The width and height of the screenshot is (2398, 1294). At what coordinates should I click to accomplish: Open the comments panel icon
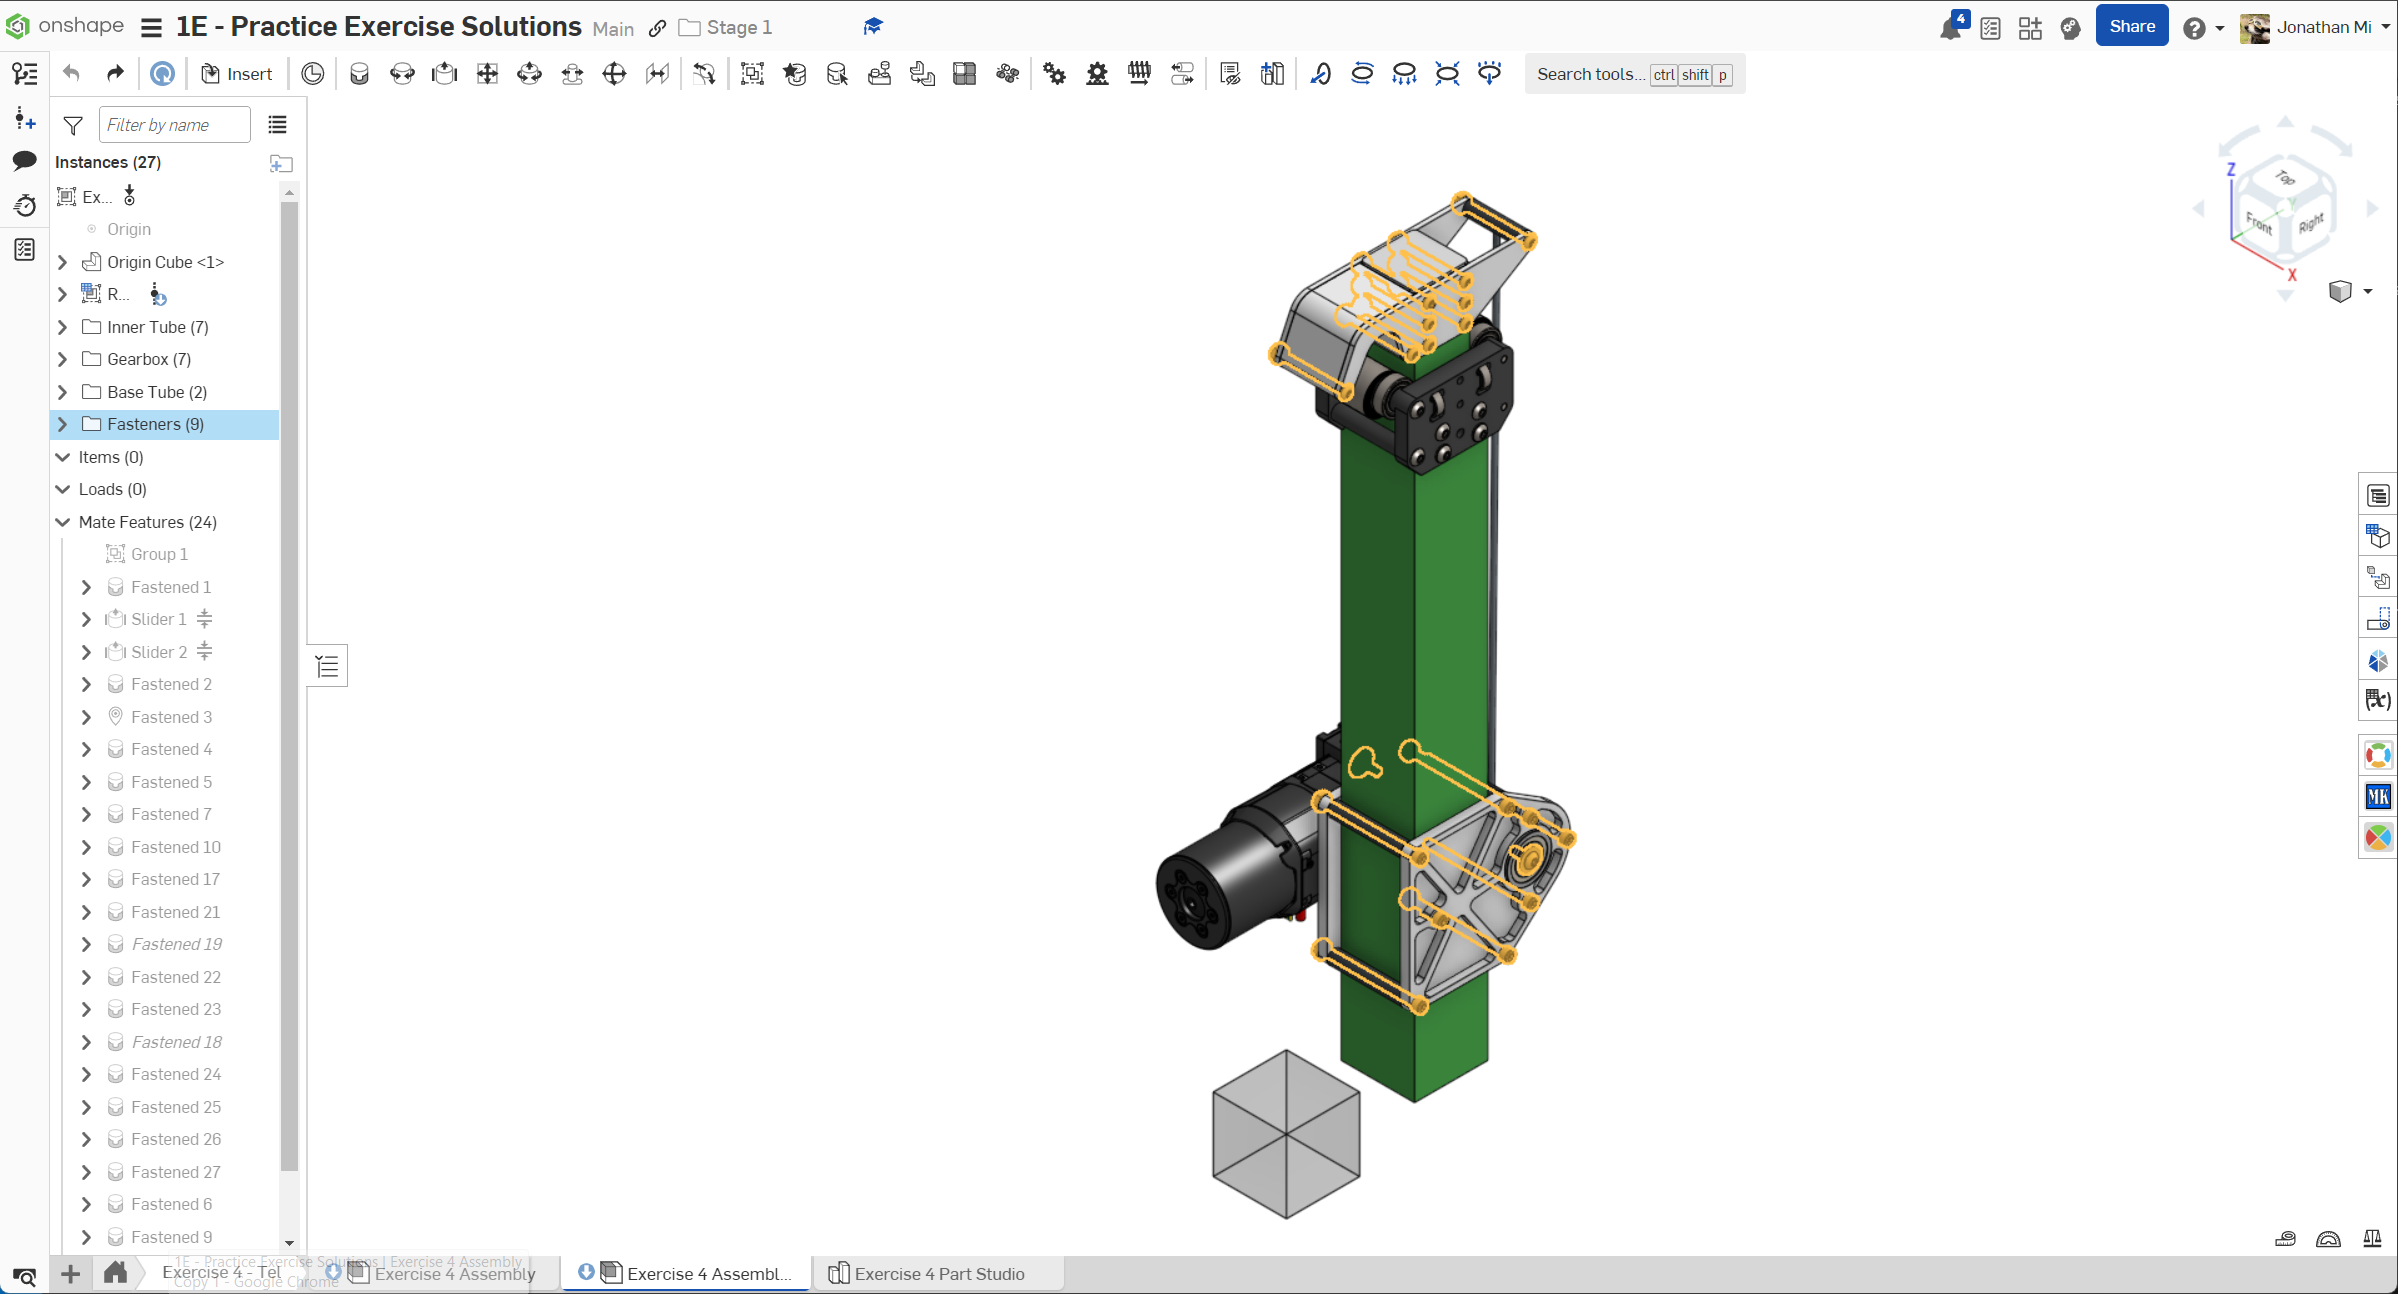[x=25, y=161]
